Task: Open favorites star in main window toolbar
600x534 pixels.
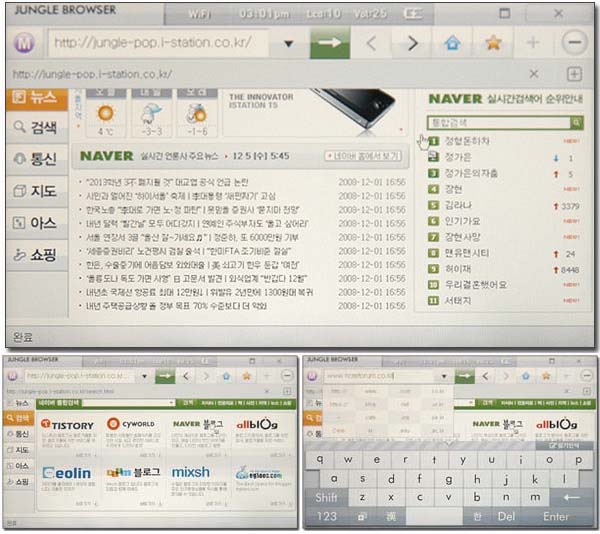Action: 493,42
